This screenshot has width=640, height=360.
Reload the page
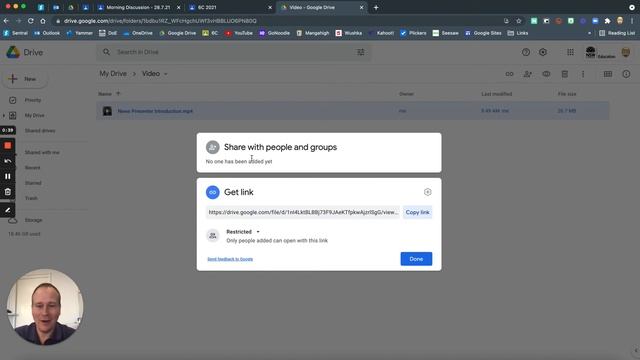31,21
